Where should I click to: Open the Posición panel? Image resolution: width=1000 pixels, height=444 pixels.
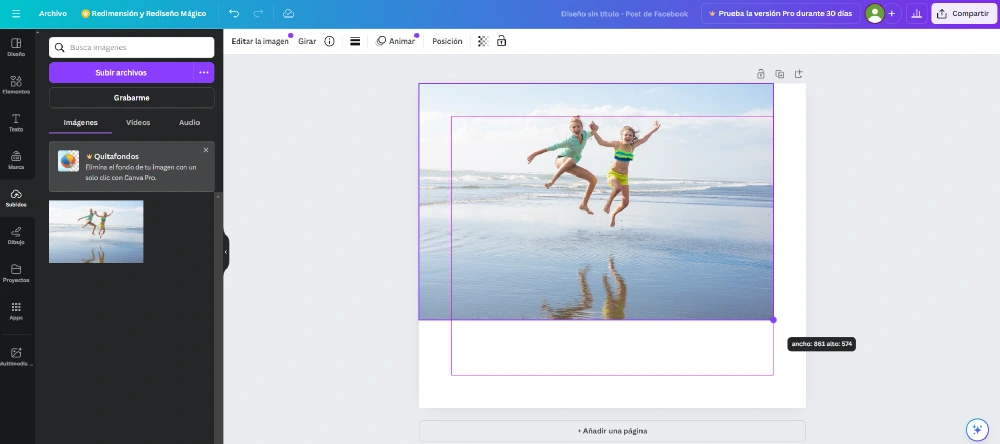[x=447, y=41]
